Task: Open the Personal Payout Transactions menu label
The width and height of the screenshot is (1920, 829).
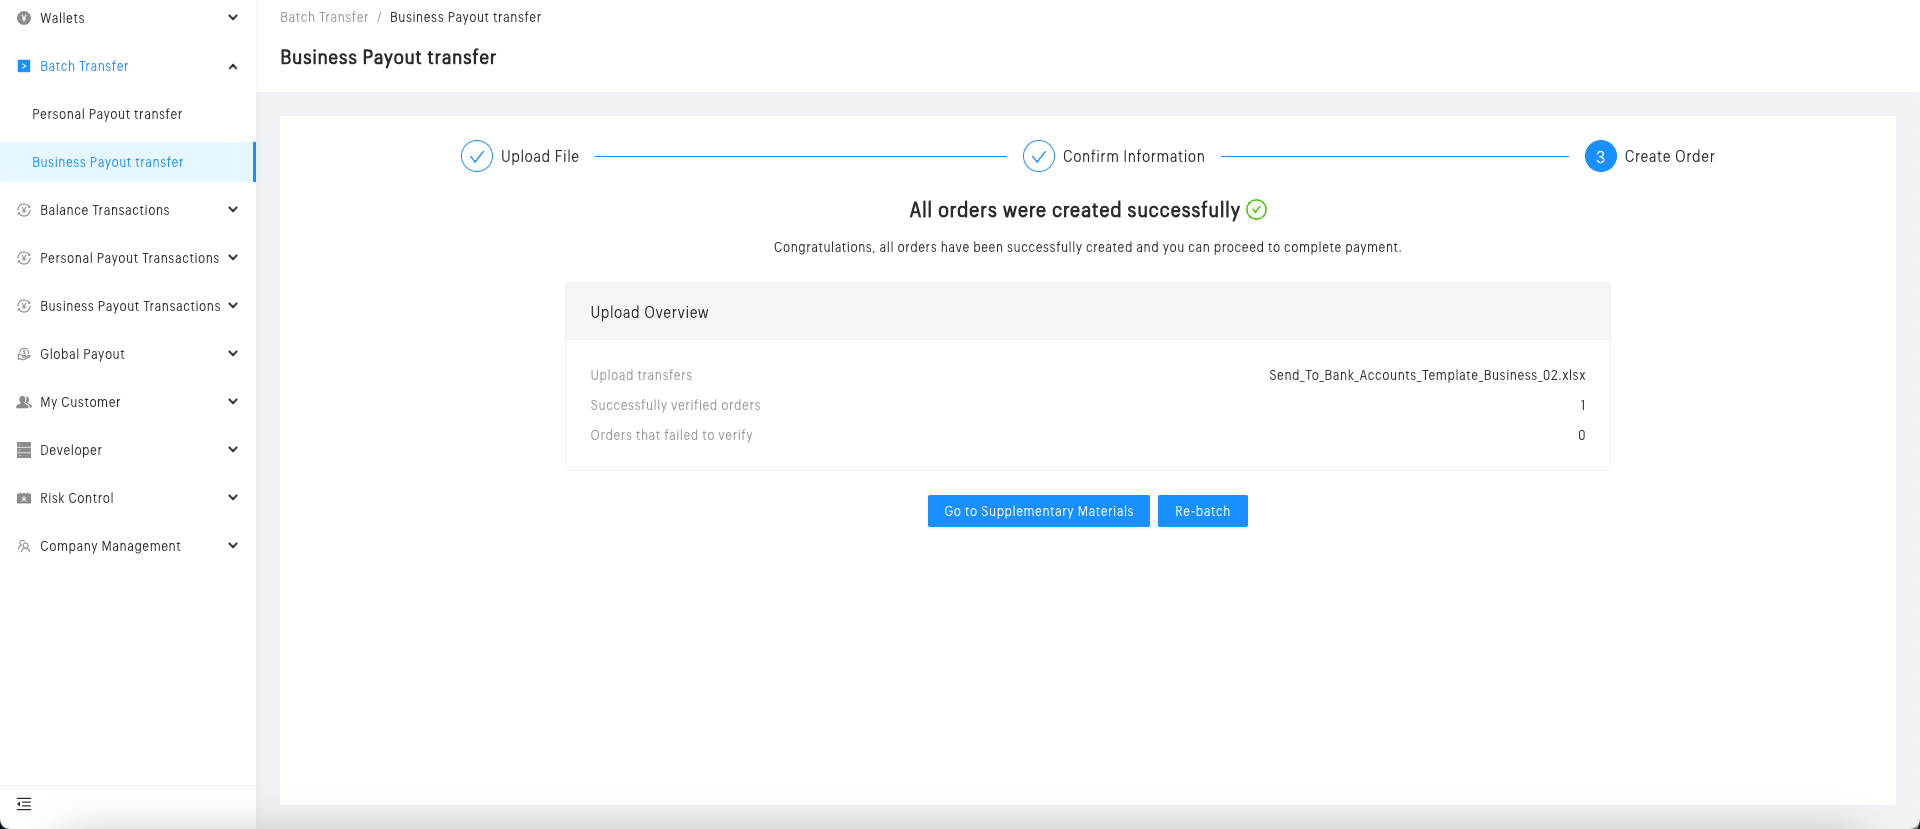Action: 129,258
